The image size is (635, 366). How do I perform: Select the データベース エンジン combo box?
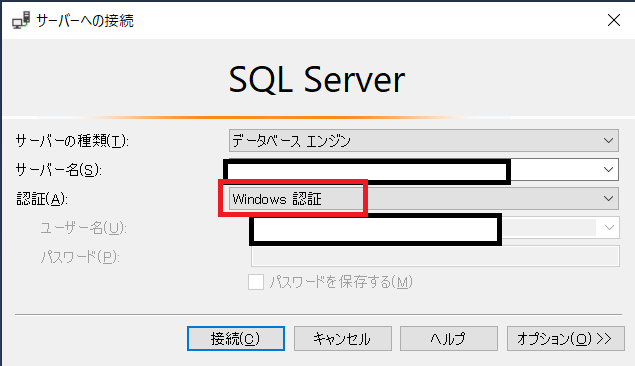pyautogui.click(x=424, y=140)
